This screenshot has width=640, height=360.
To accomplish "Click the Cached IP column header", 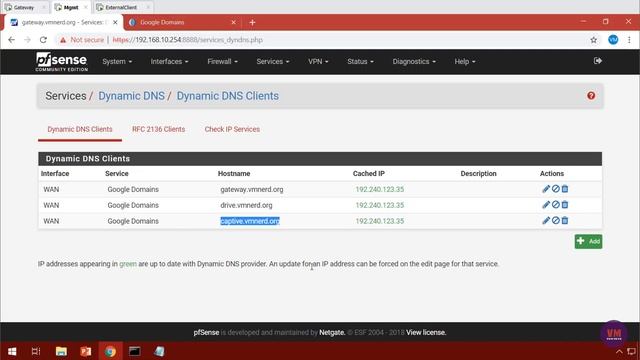I will 369,173.
